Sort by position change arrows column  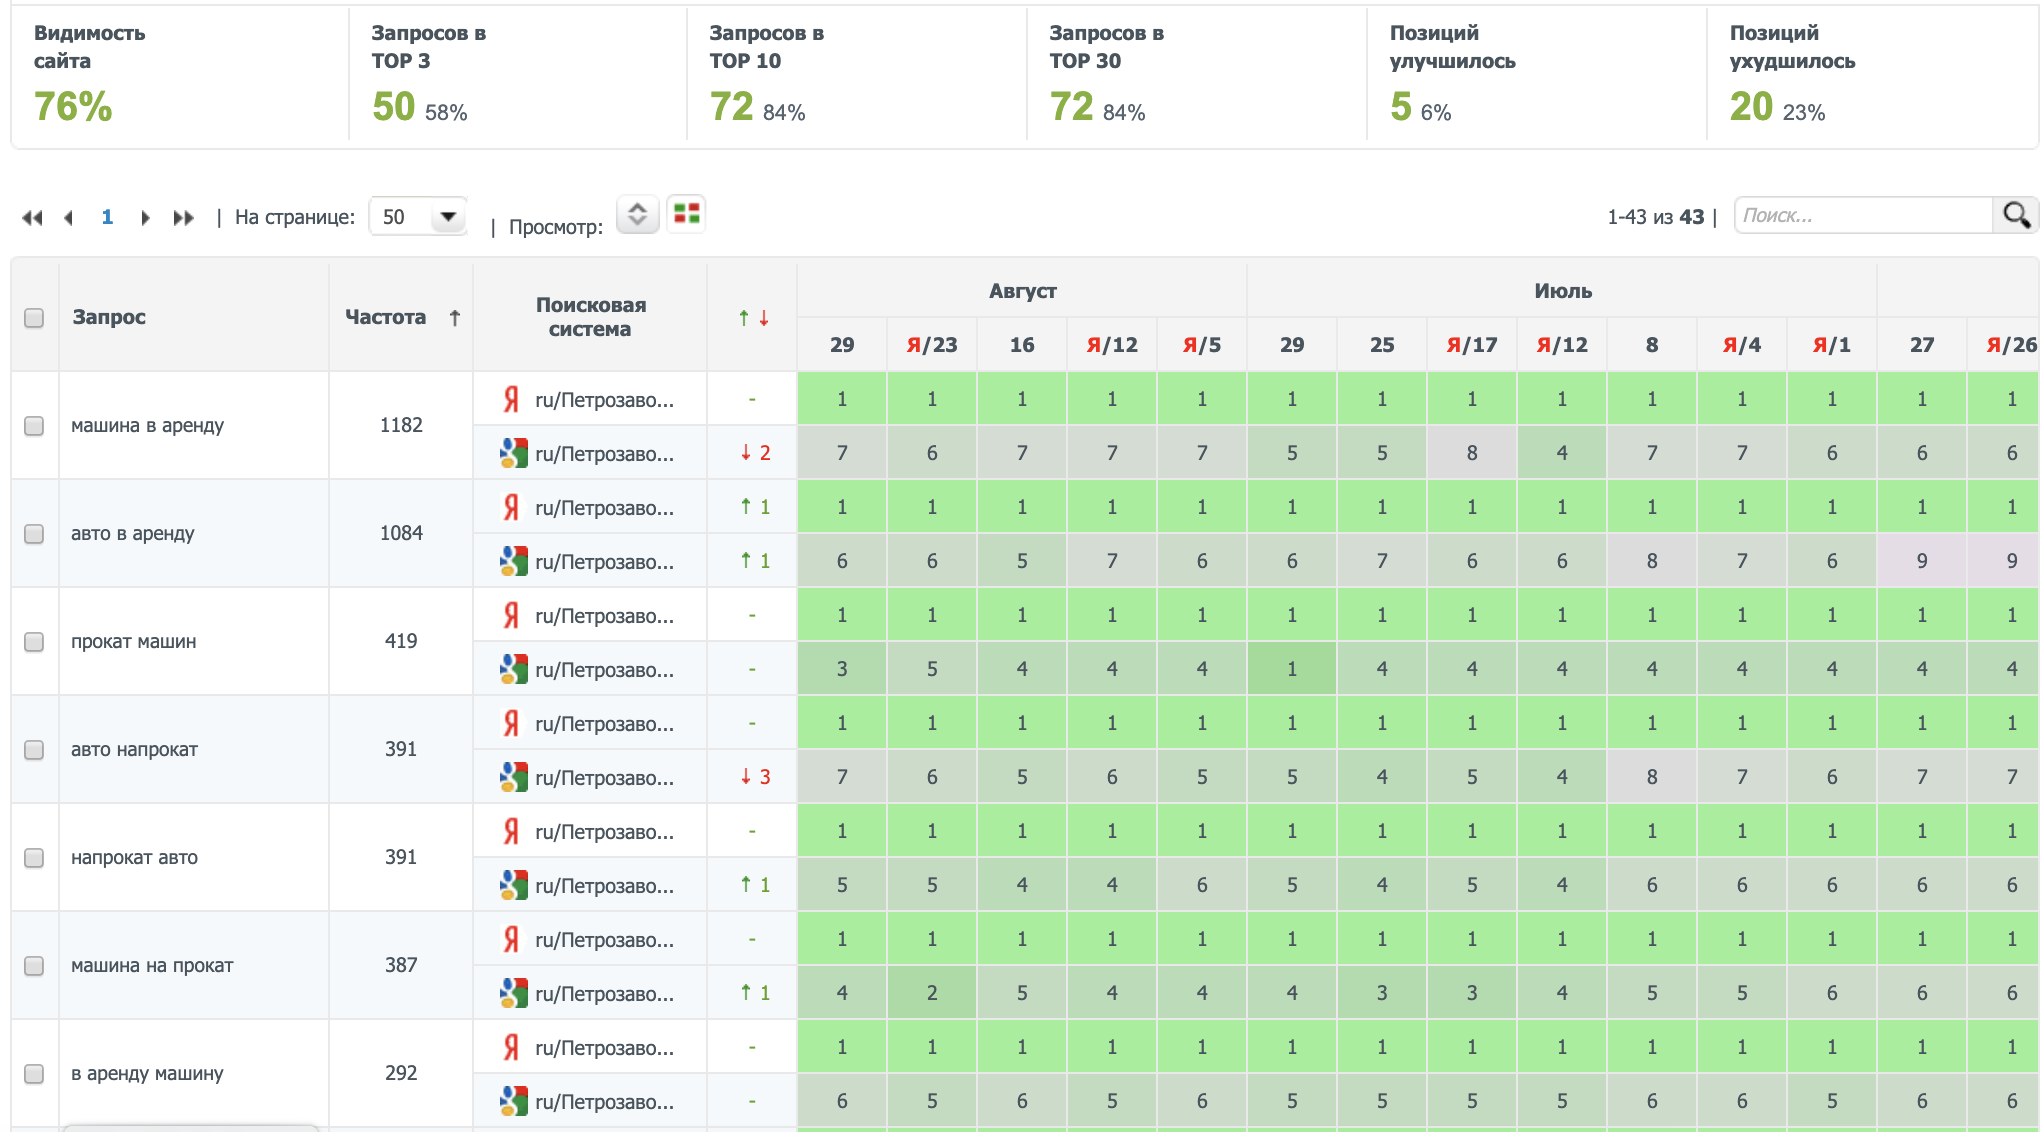(753, 318)
